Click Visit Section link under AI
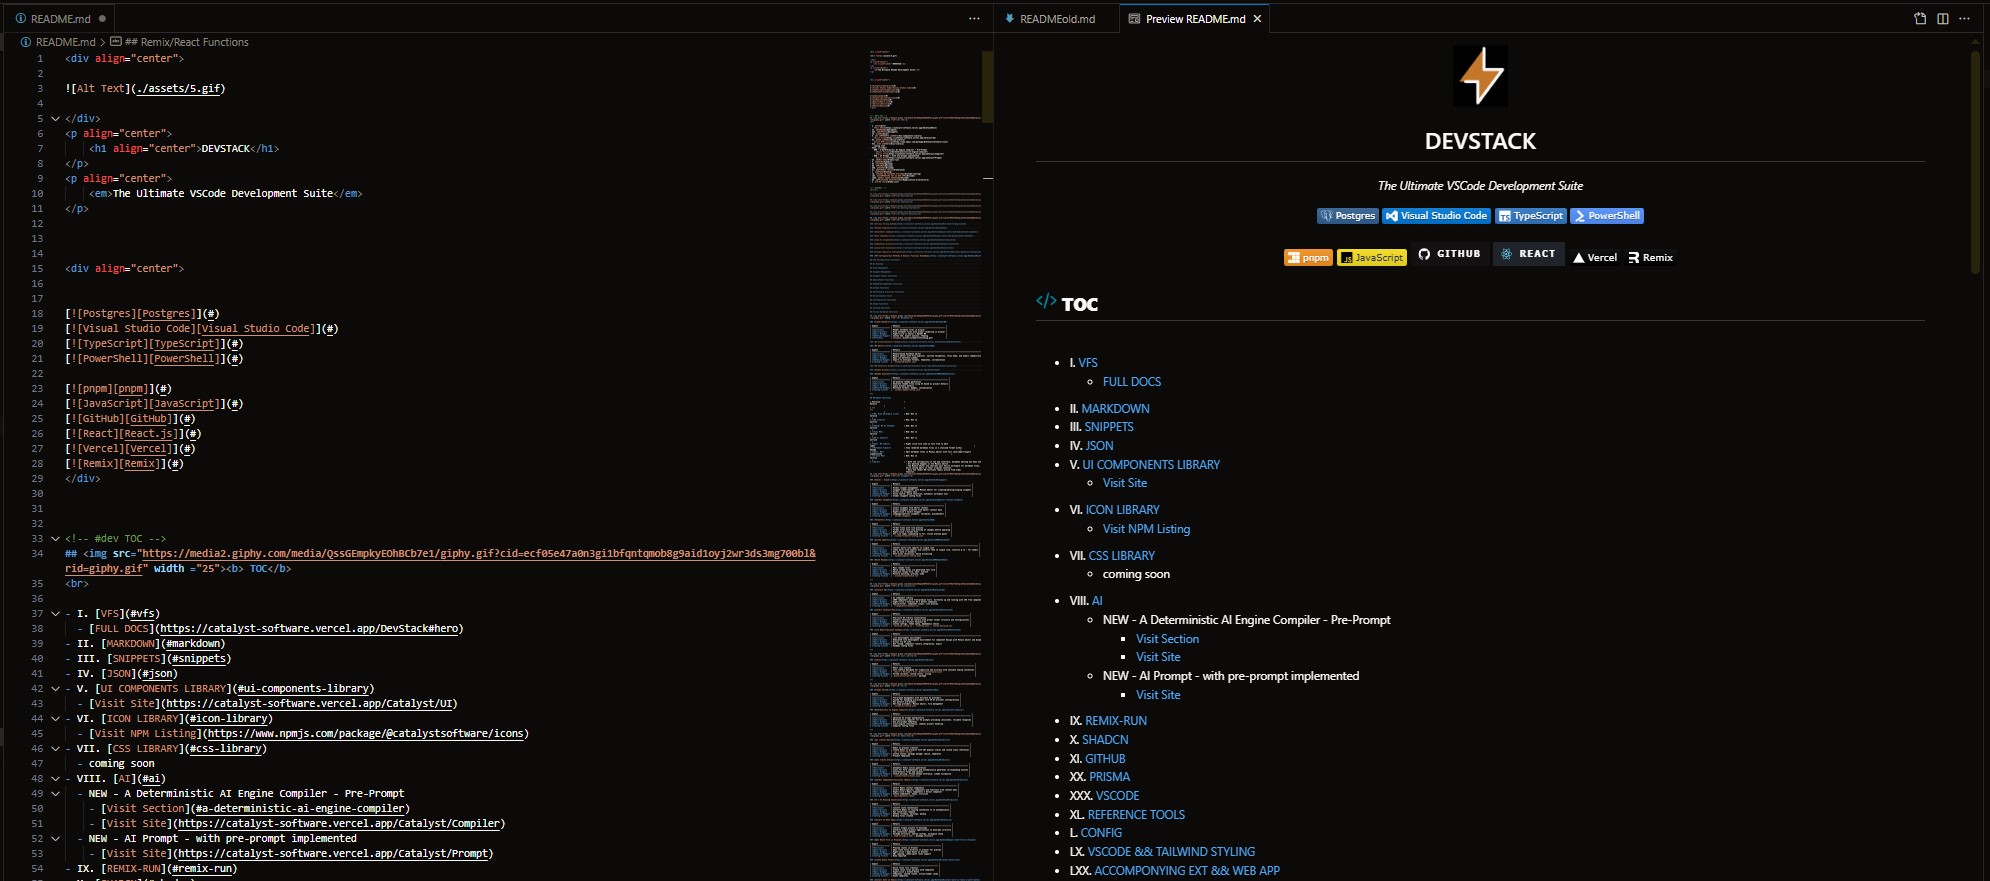 point(1167,639)
